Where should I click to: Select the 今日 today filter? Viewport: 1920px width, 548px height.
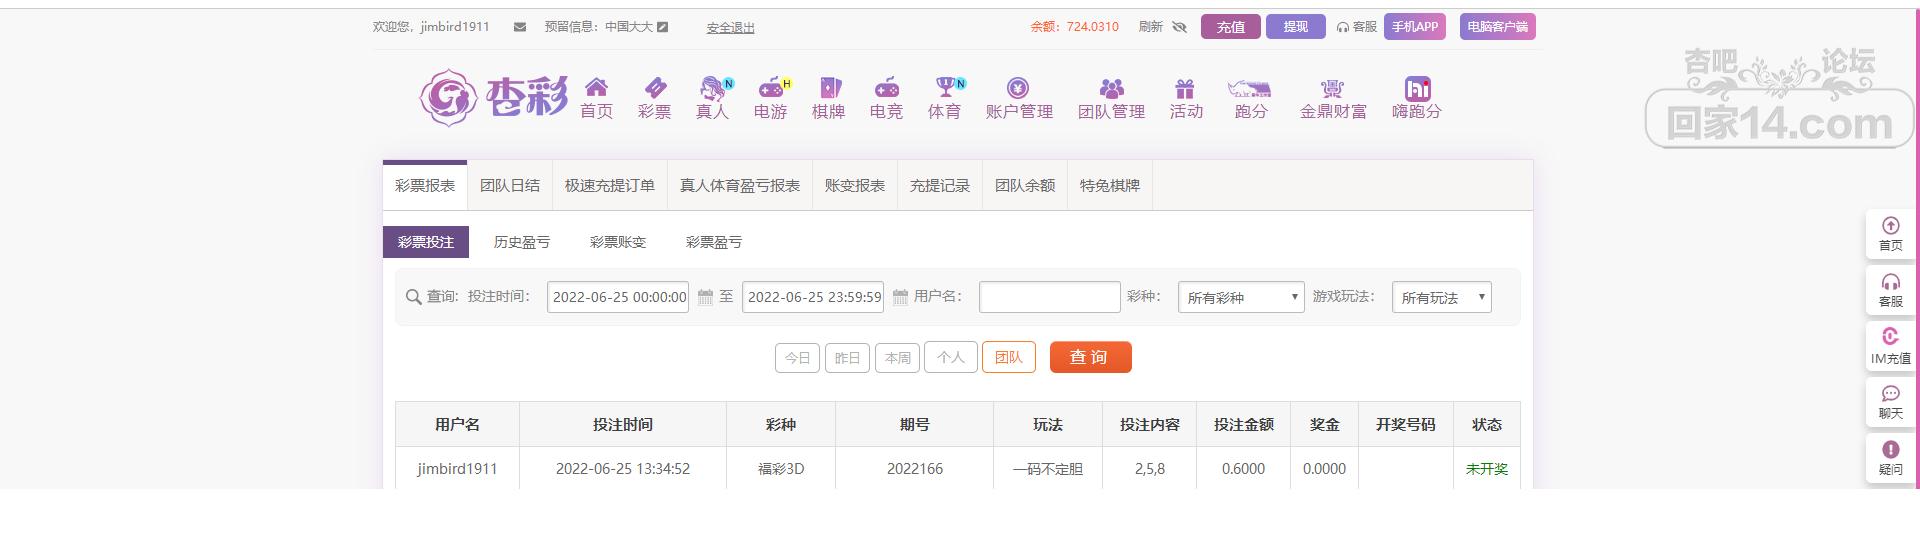click(797, 358)
